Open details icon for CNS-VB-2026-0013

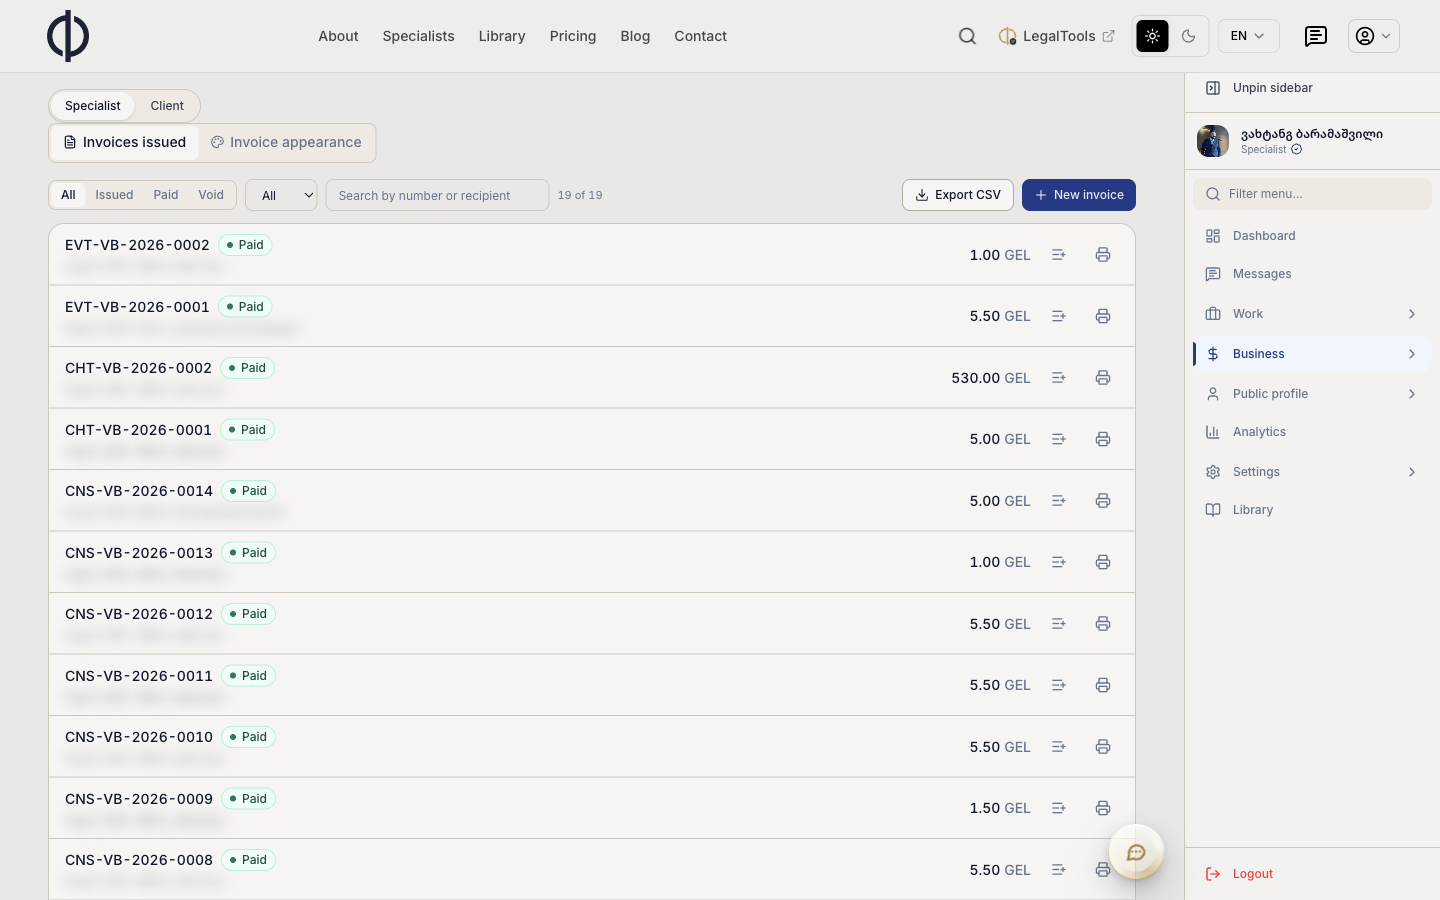[x=1059, y=562]
